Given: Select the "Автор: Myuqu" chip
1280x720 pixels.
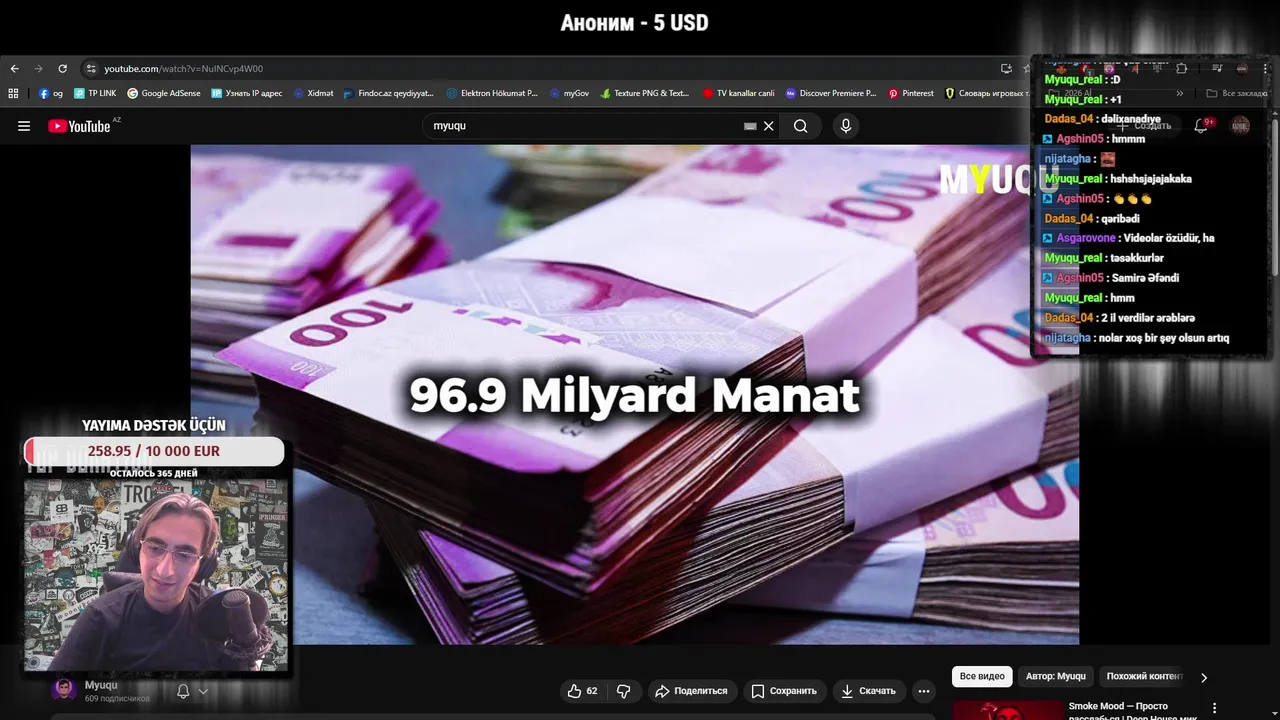Looking at the screenshot, I should coord(1055,677).
